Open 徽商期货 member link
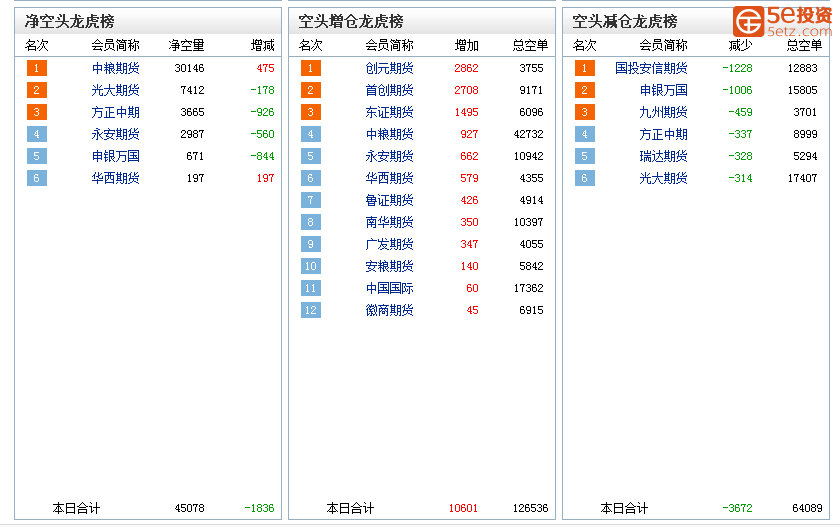The height and width of the screenshot is (527, 840). click(389, 310)
